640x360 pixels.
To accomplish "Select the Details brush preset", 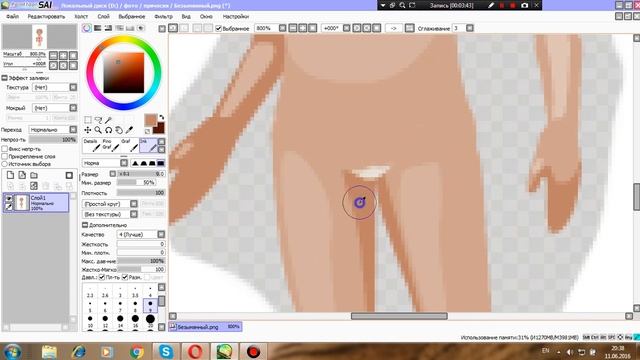I will 91,145.
